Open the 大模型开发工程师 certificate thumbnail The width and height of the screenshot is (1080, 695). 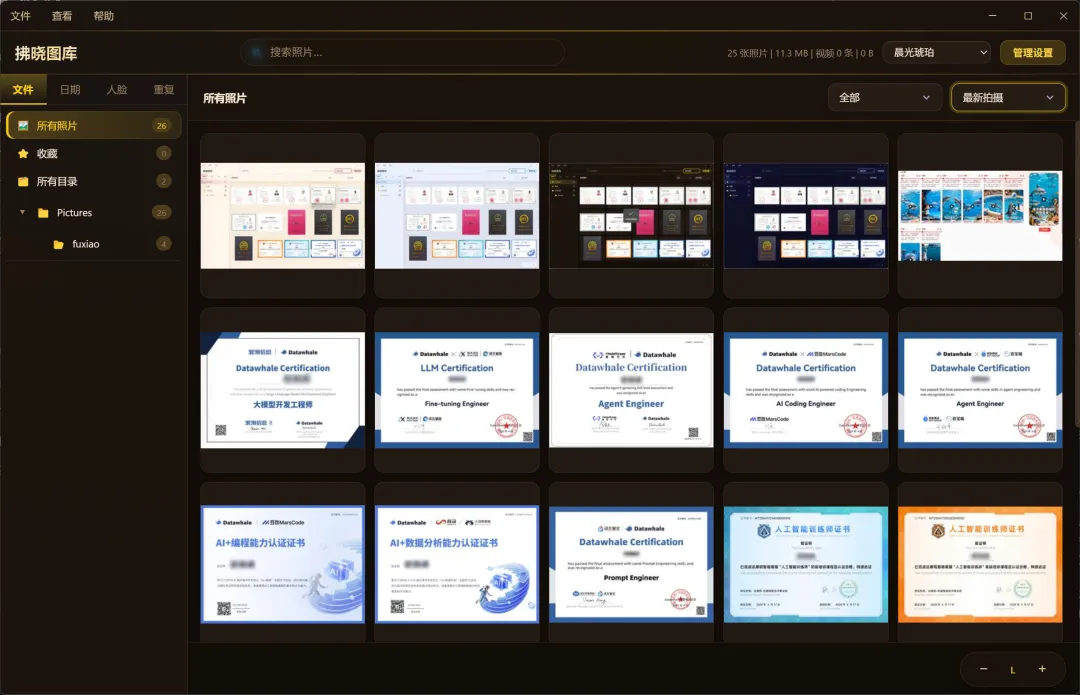click(x=282, y=390)
